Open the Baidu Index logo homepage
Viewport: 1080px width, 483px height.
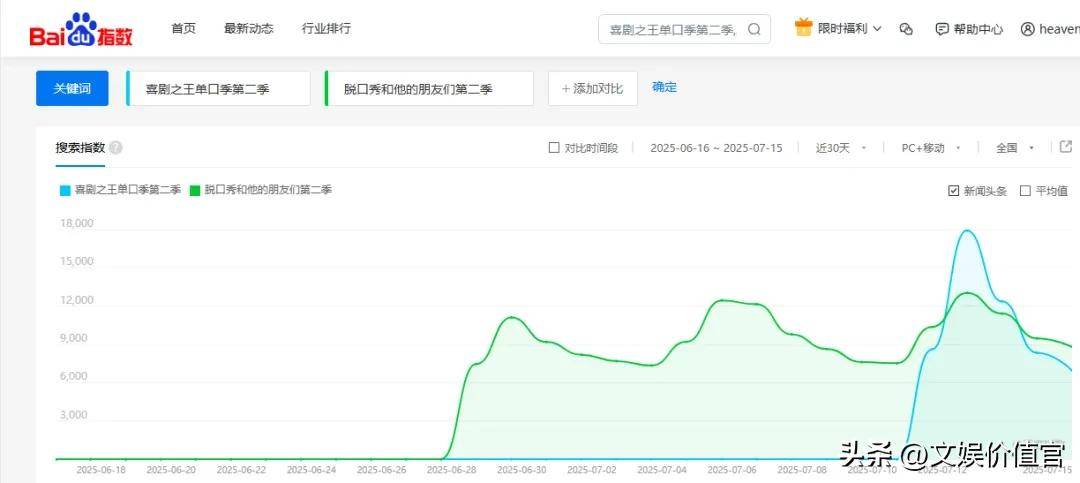point(81,29)
